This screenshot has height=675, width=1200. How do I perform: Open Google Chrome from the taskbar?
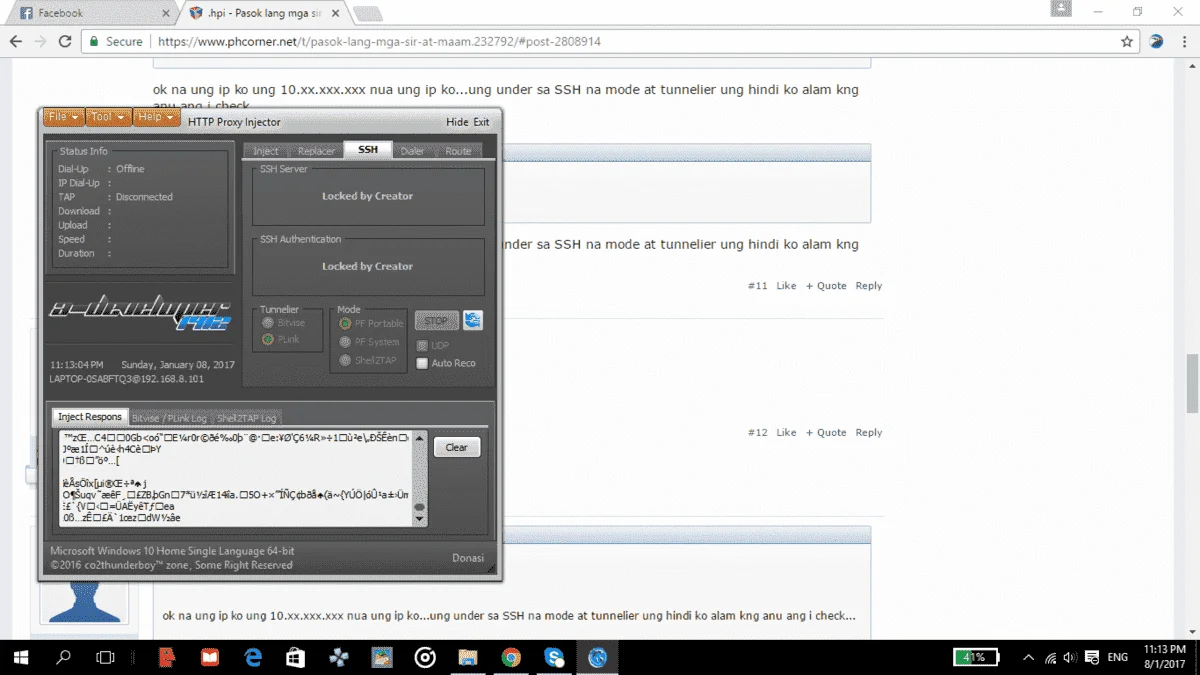tap(510, 657)
